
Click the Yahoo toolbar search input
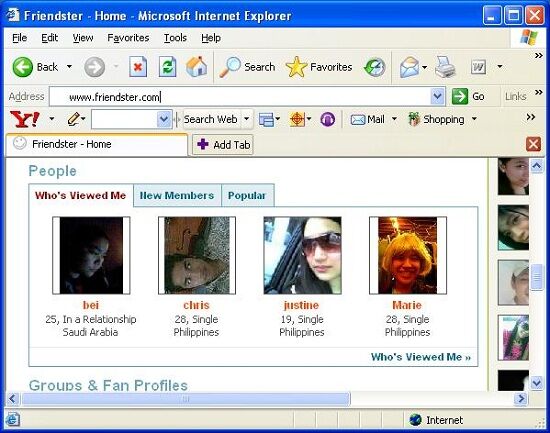click(125, 119)
